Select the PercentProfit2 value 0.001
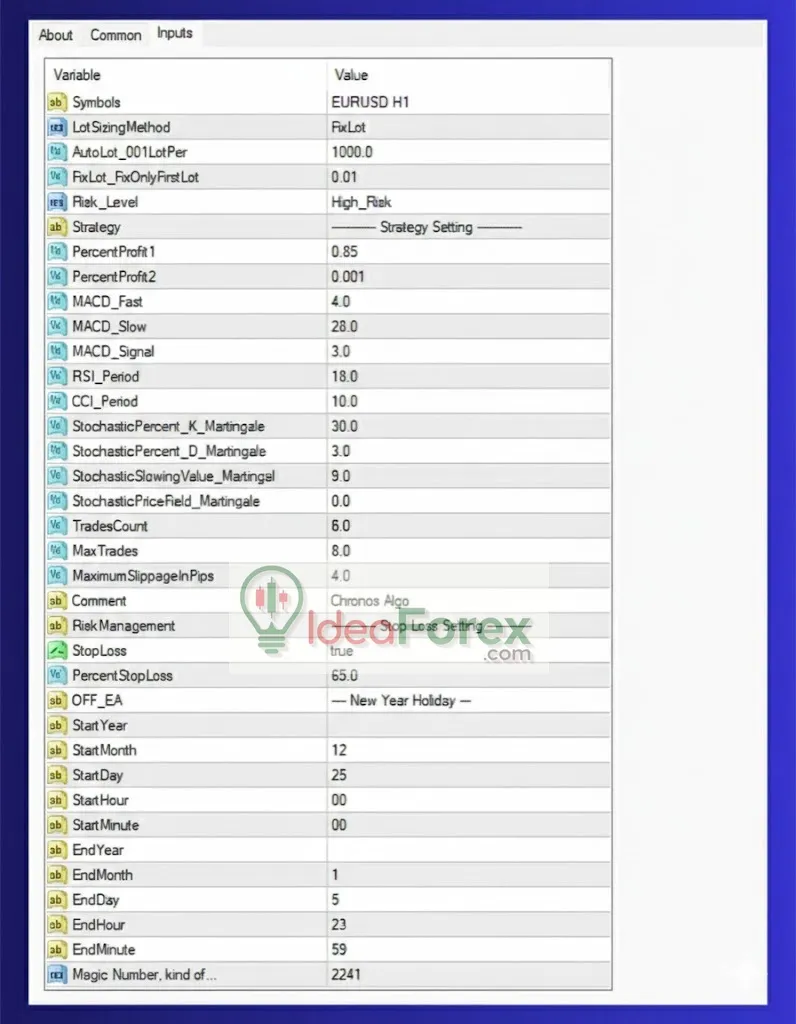 [347, 277]
